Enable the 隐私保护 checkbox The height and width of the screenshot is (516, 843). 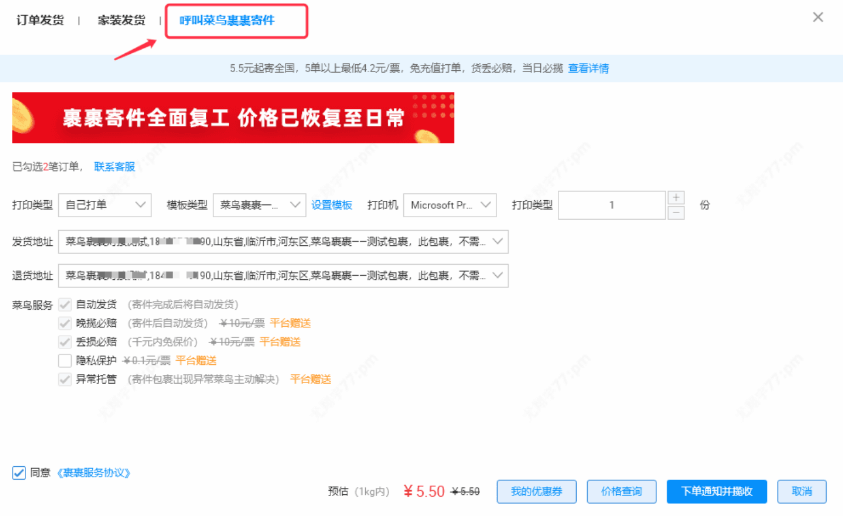tap(65, 361)
